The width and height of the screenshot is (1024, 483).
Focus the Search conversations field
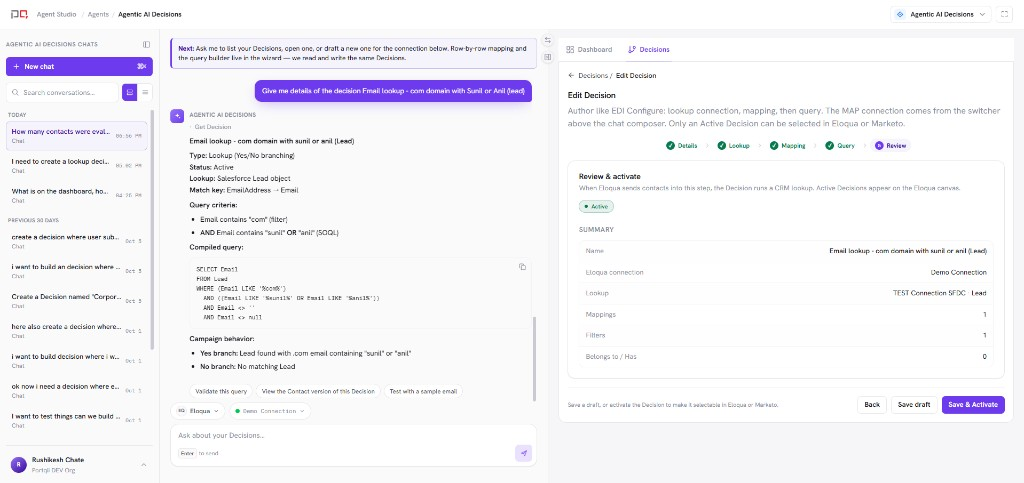63,93
